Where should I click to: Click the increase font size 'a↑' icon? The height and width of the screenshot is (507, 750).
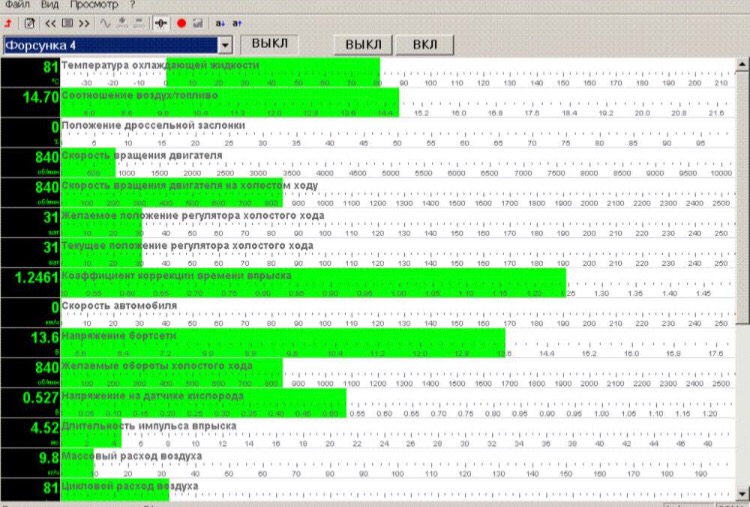(x=237, y=22)
